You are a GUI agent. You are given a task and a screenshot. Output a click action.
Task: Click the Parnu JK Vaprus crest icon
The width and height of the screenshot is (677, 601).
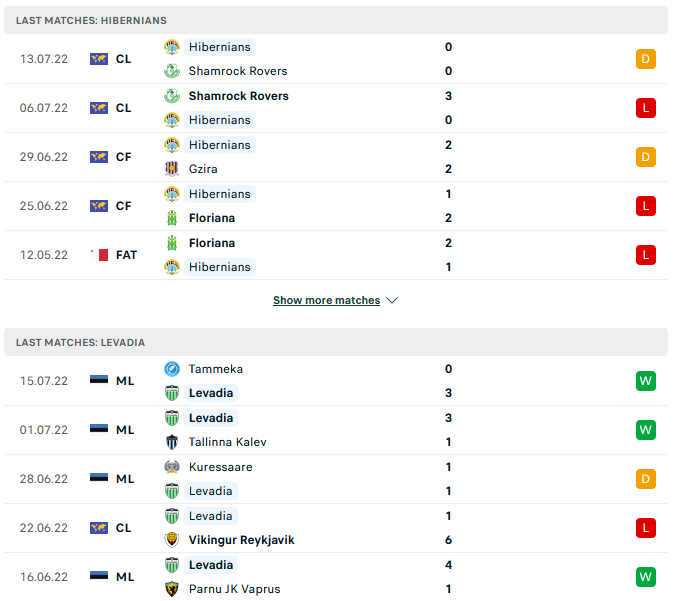[172, 589]
